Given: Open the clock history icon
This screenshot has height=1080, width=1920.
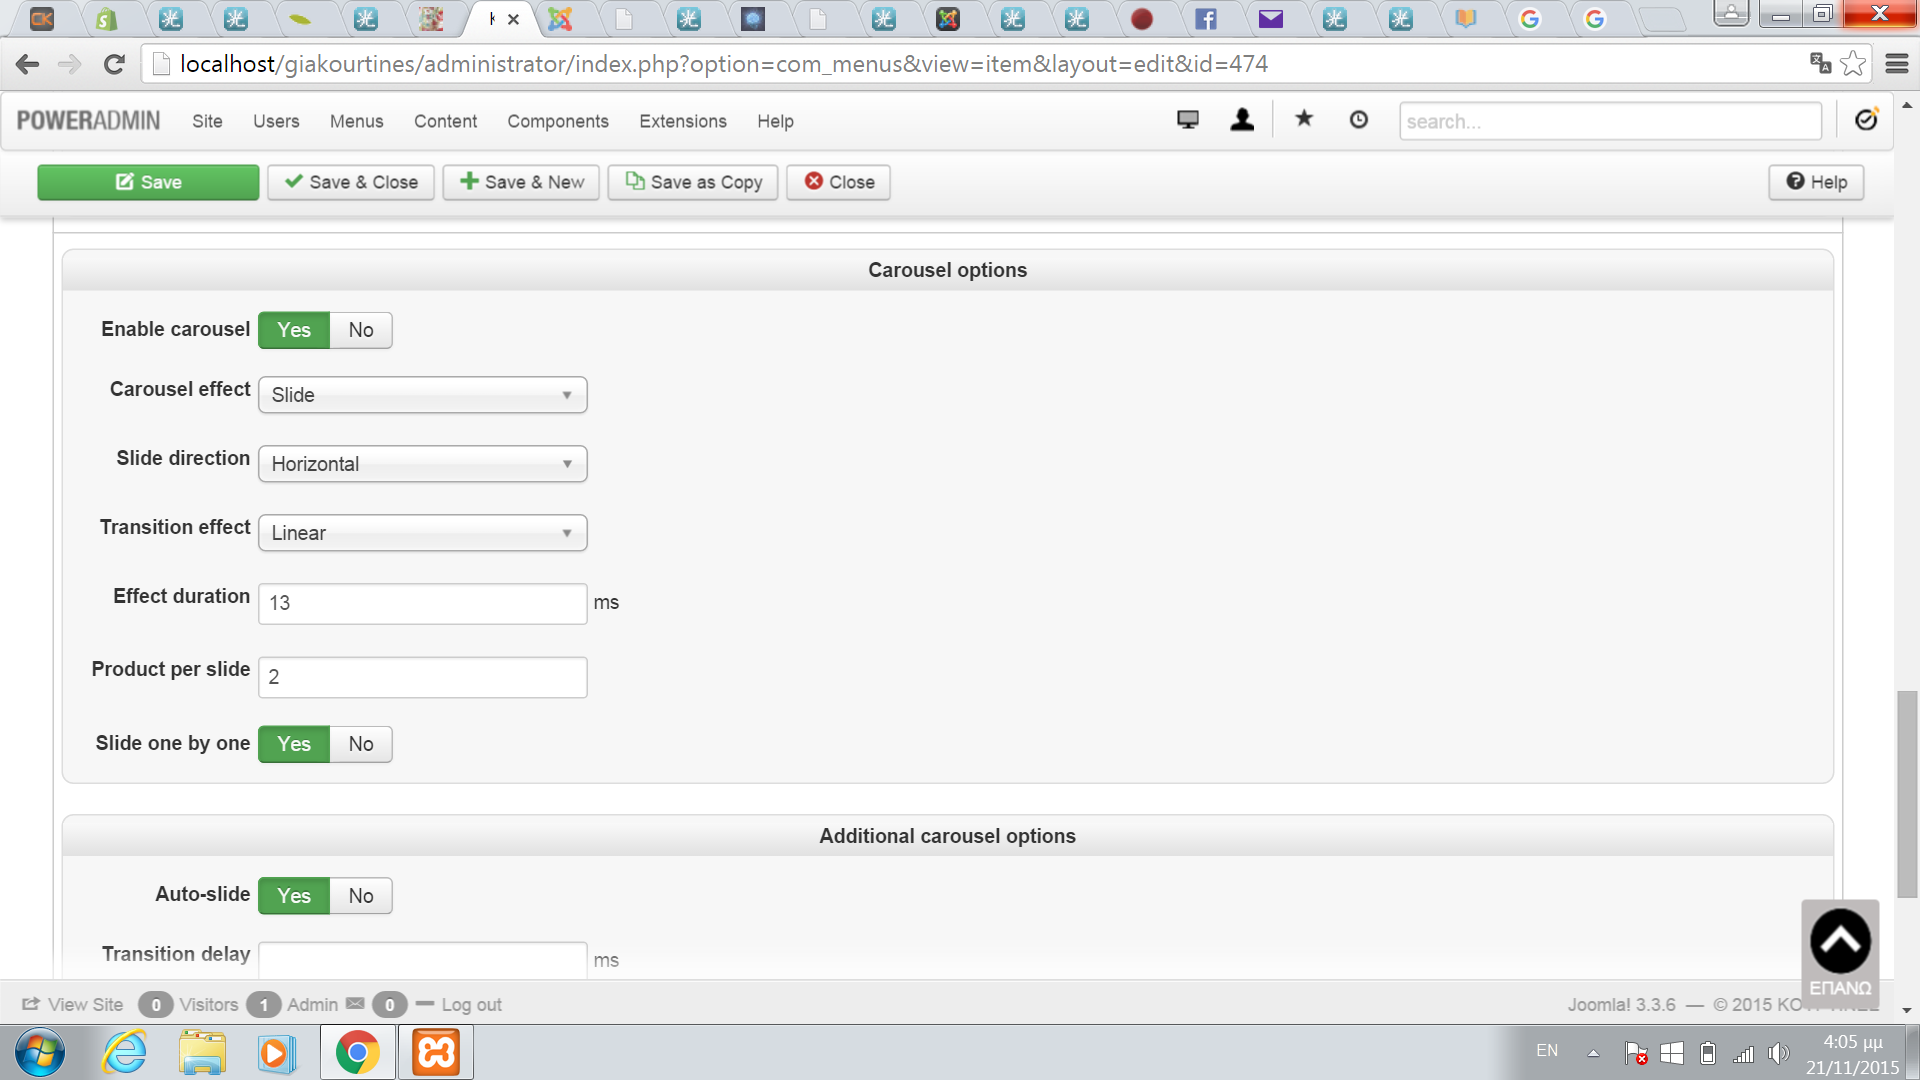Looking at the screenshot, I should click(x=1358, y=120).
